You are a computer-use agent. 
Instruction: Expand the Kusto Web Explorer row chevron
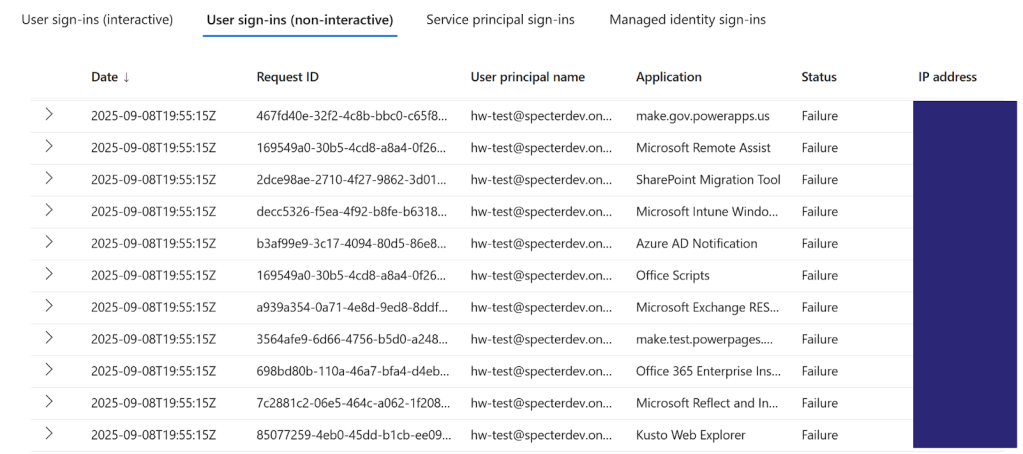49,434
